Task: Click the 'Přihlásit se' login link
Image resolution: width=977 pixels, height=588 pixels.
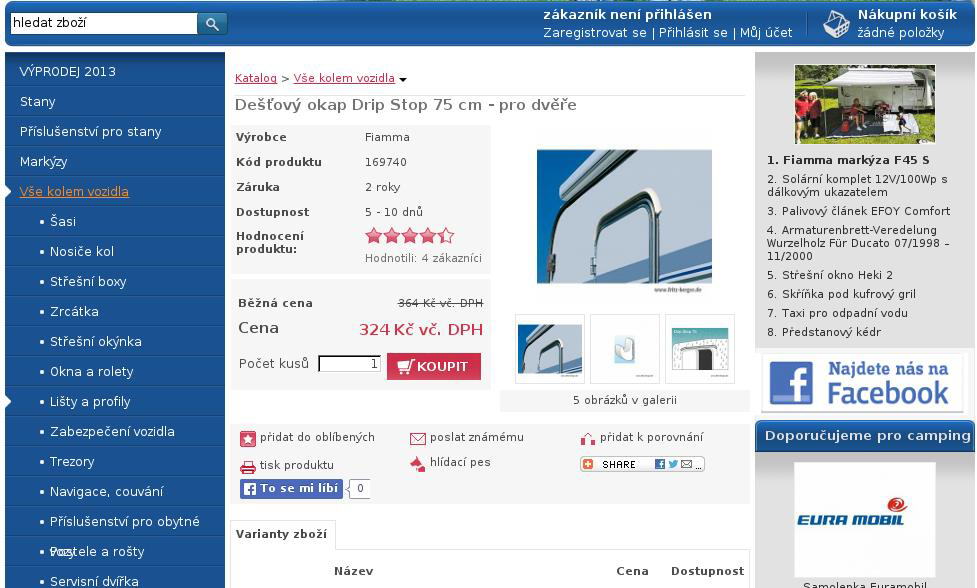Action: point(693,32)
